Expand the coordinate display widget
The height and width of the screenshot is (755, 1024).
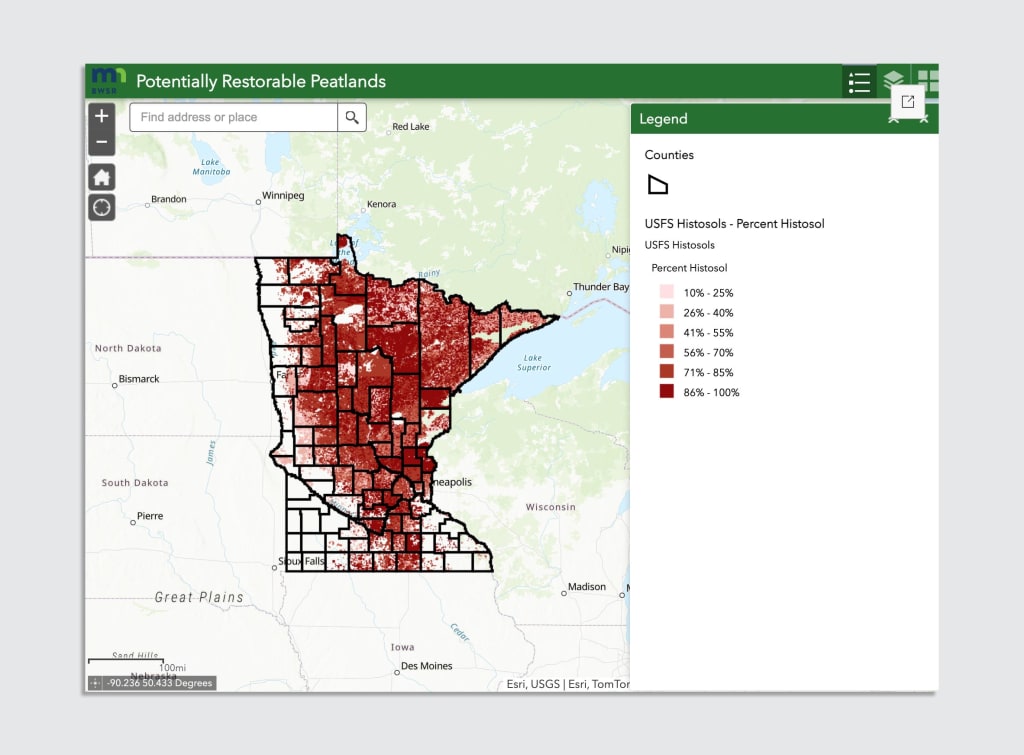[93, 682]
